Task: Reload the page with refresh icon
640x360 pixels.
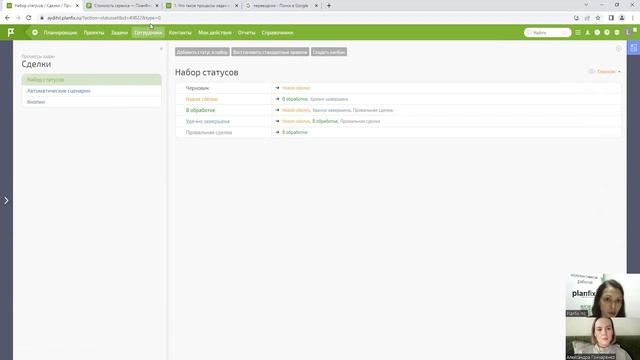Action: 28,18
